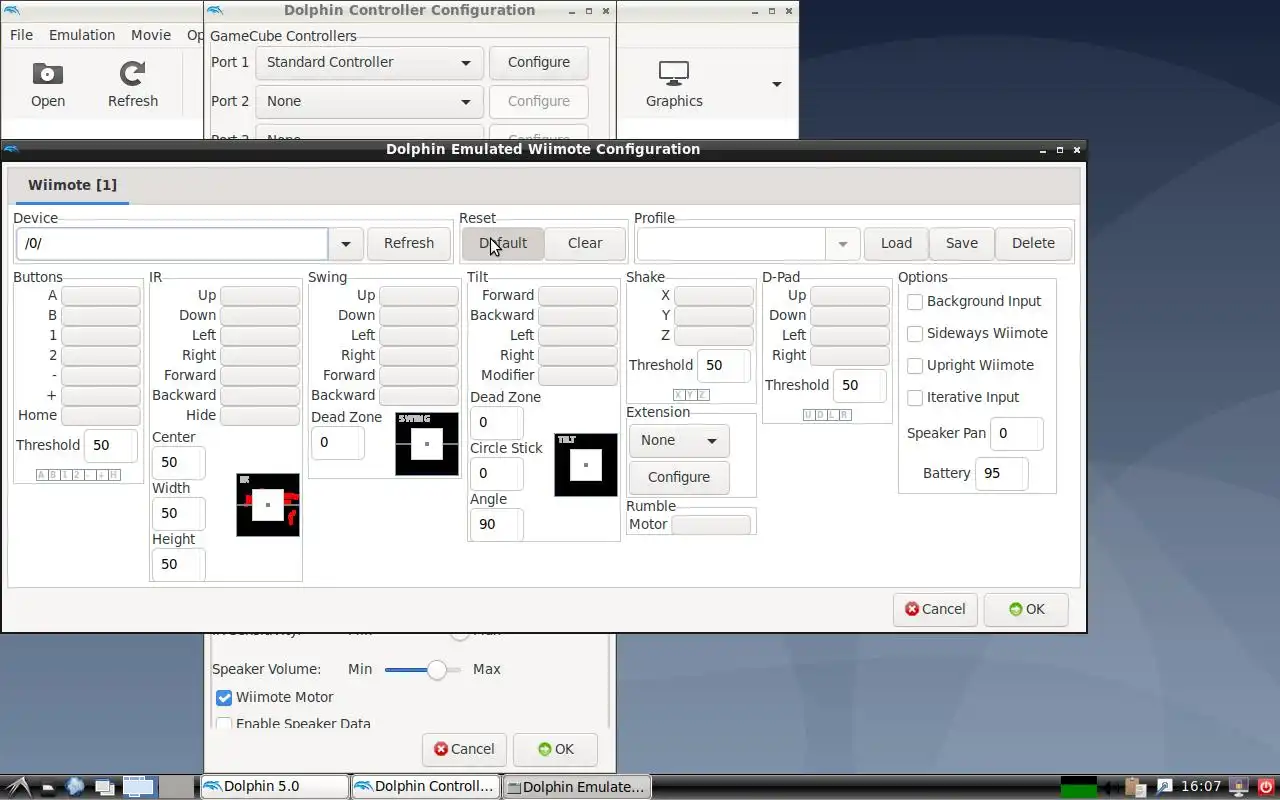
Task: Enable Iterative Input checkbox
Action: pos(915,397)
